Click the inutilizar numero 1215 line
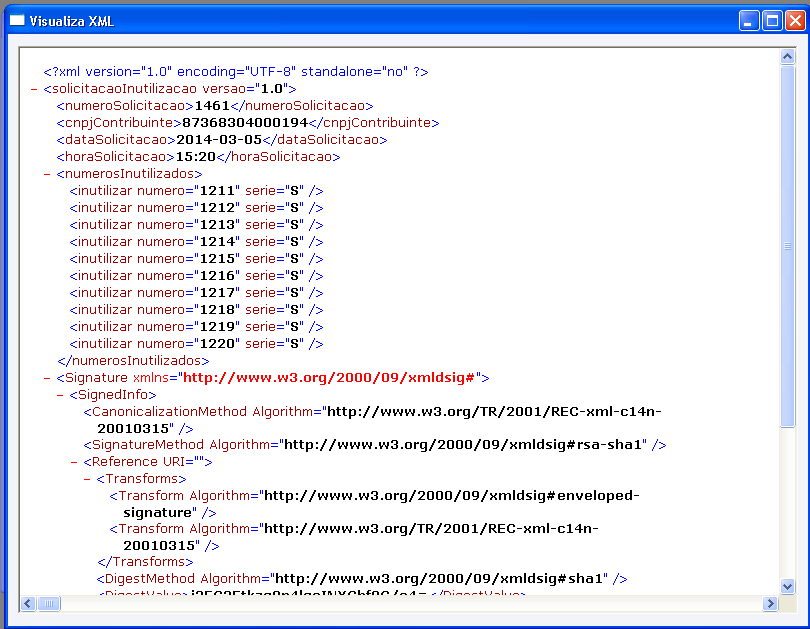Screen dimensions: 810x629 tap(196, 259)
